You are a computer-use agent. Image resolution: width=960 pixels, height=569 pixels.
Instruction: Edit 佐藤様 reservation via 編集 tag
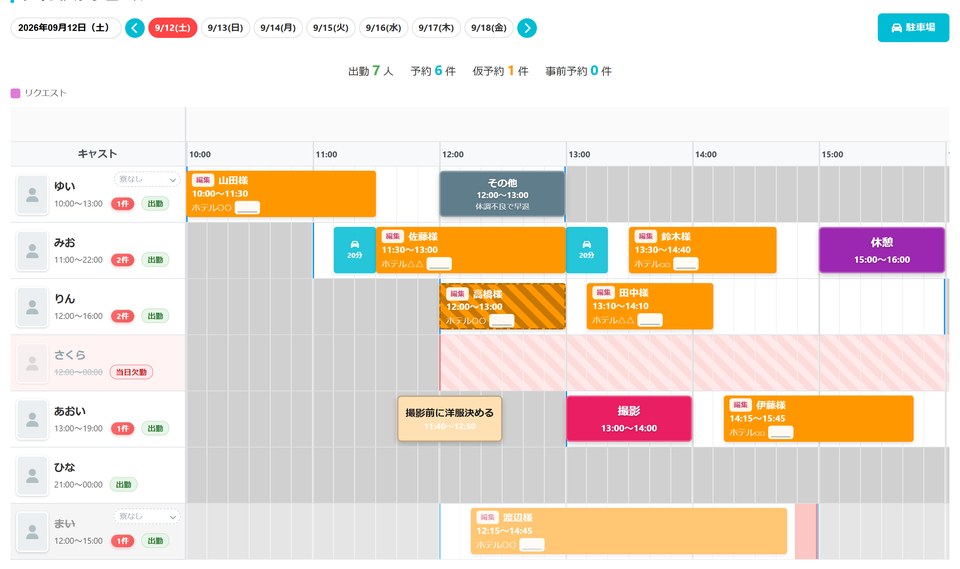click(392, 236)
